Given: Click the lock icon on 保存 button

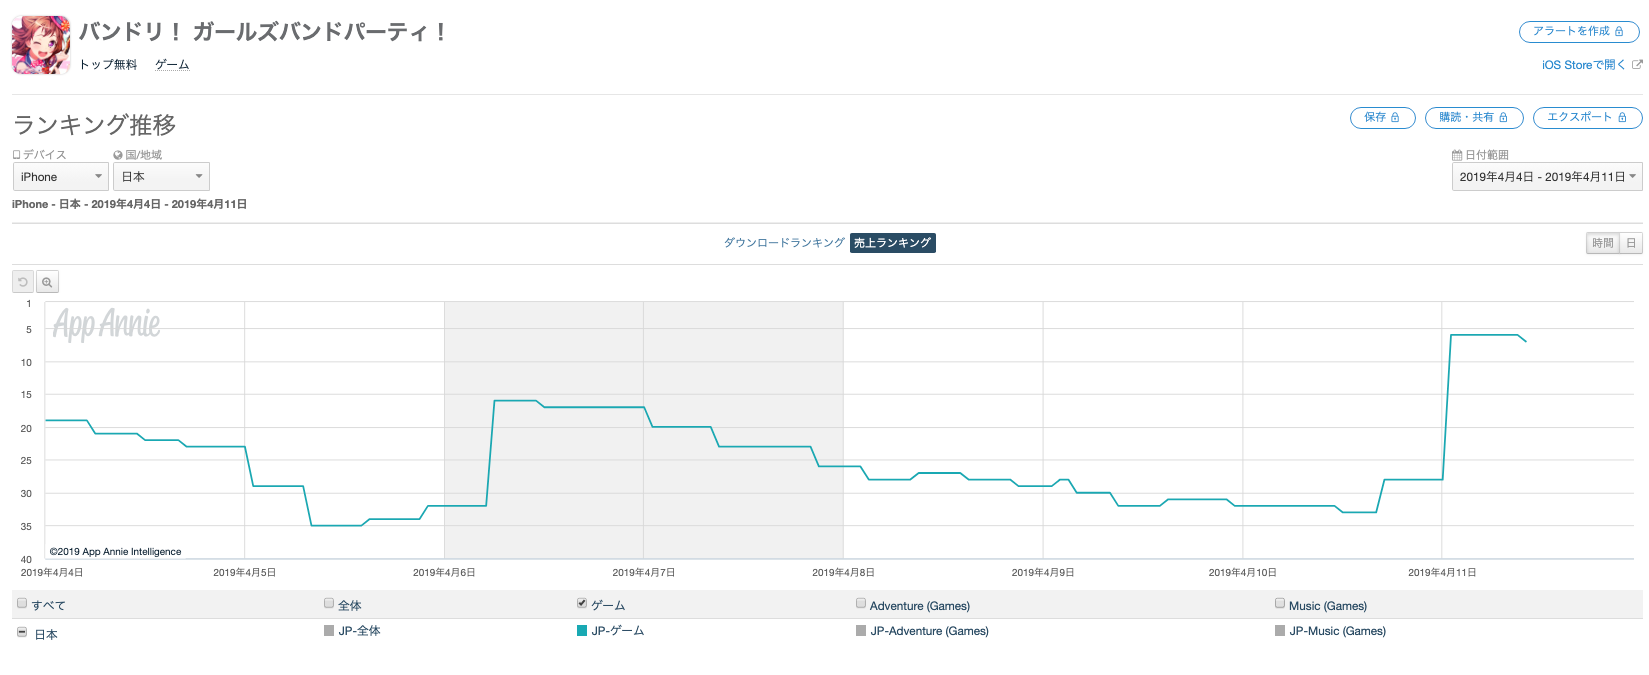Looking at the screenshot, I should pyautogui.click(x=1395, y=118).
